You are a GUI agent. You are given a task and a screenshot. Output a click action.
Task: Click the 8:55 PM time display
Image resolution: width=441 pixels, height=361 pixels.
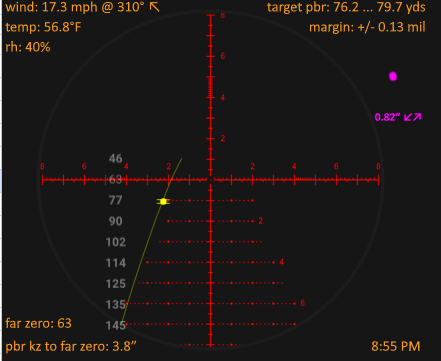point(396,346)
